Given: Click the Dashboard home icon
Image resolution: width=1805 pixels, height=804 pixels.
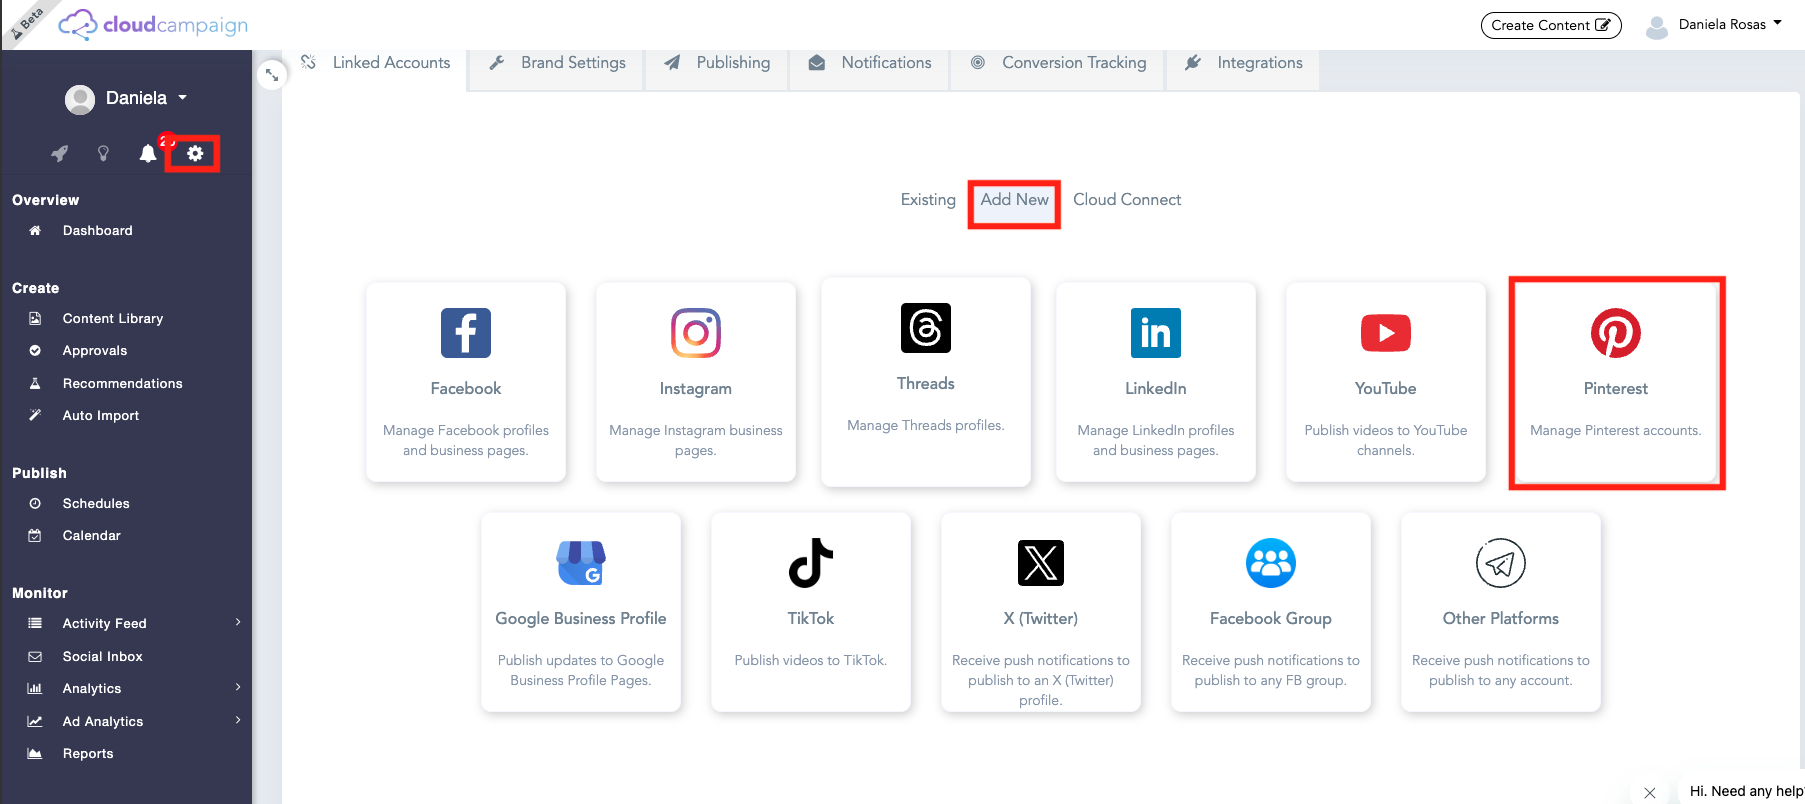Looking at the screenshot, I should pyautogui.click(x=35, y=230).
